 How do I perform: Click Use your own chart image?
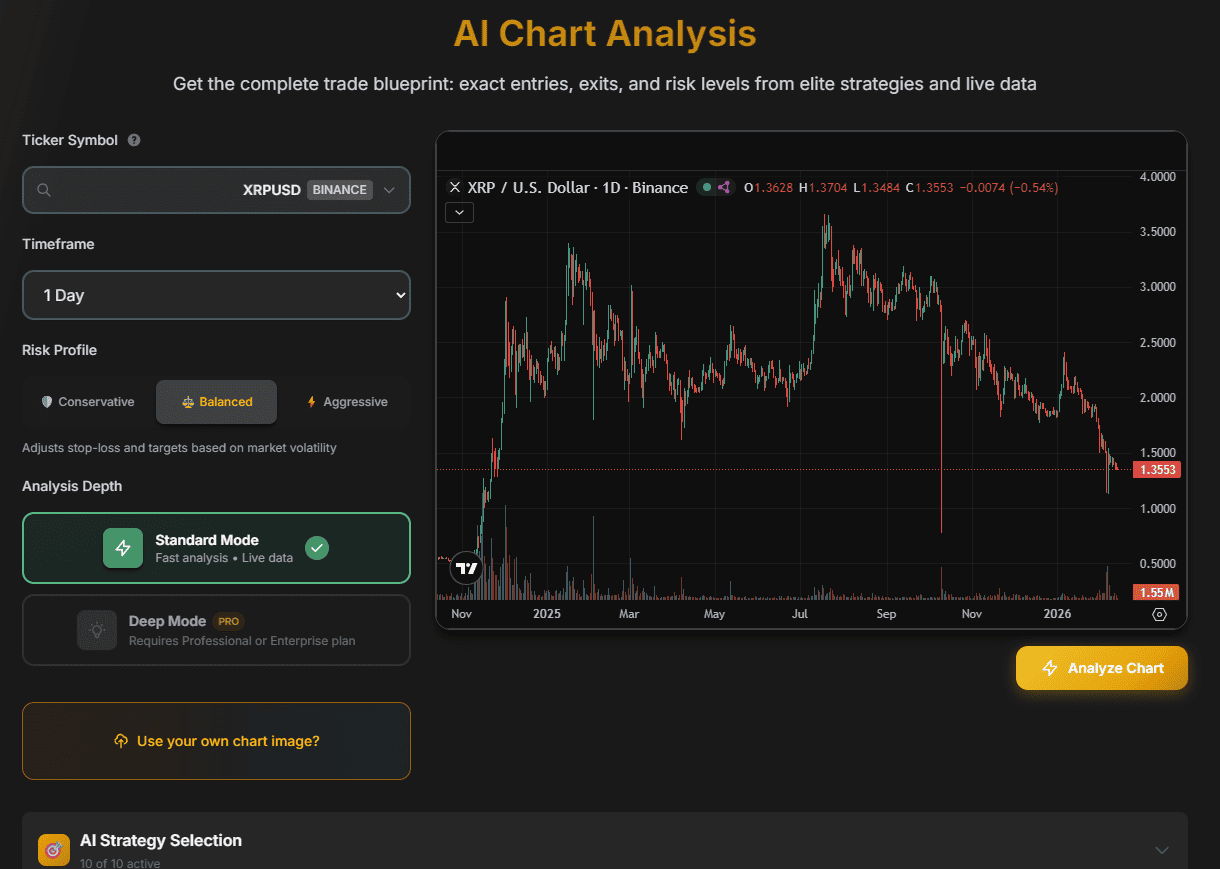pyautogui.click(x=216, y=741)
